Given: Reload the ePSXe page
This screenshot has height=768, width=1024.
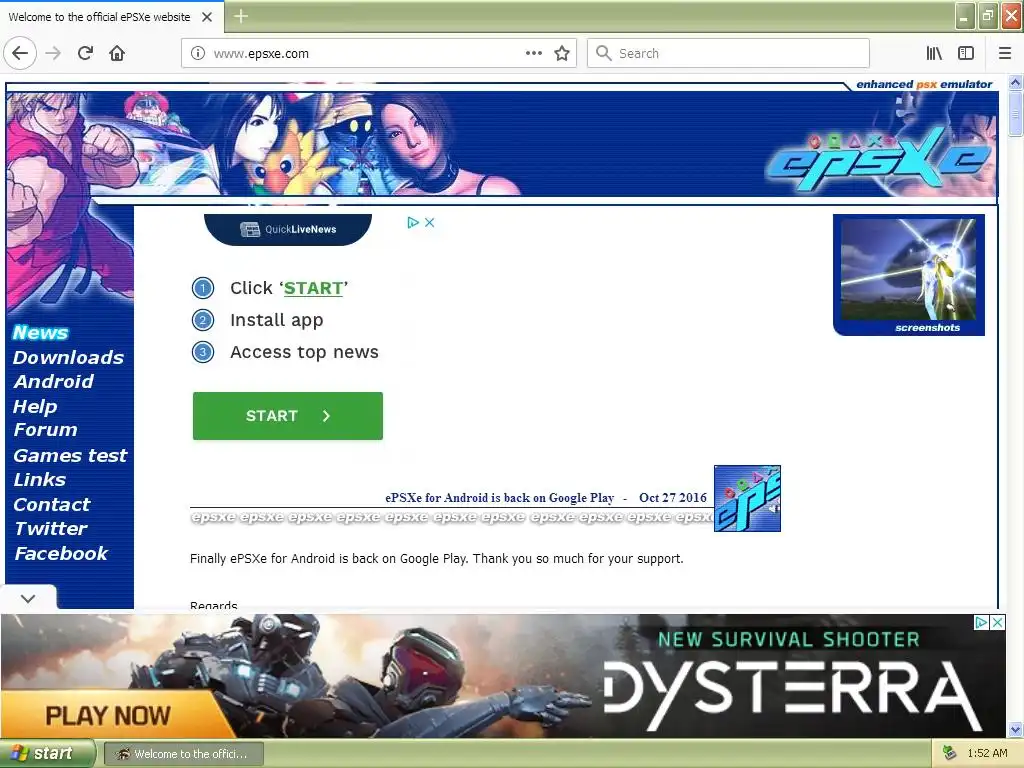Looking at the screenshot, I should click(x=86, y=53).
